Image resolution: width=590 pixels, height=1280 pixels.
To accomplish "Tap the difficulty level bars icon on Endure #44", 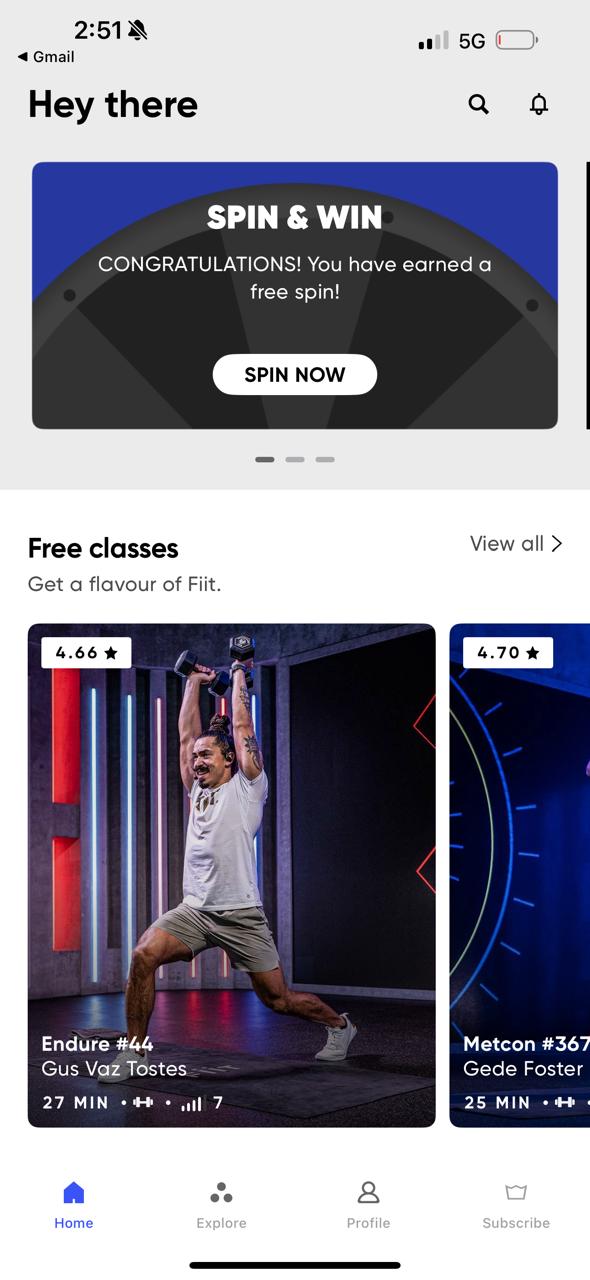I will coord(192,1103).
